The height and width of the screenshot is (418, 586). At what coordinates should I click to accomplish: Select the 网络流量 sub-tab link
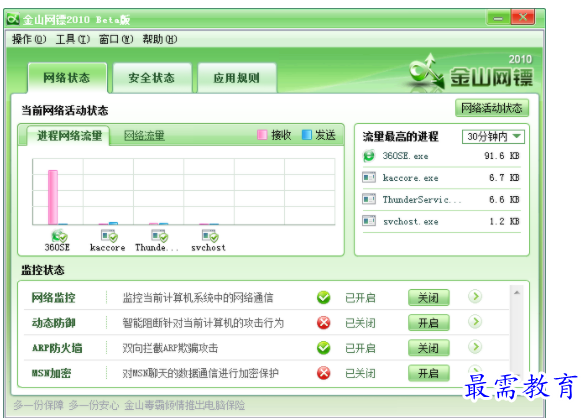(x=144, y=136)
